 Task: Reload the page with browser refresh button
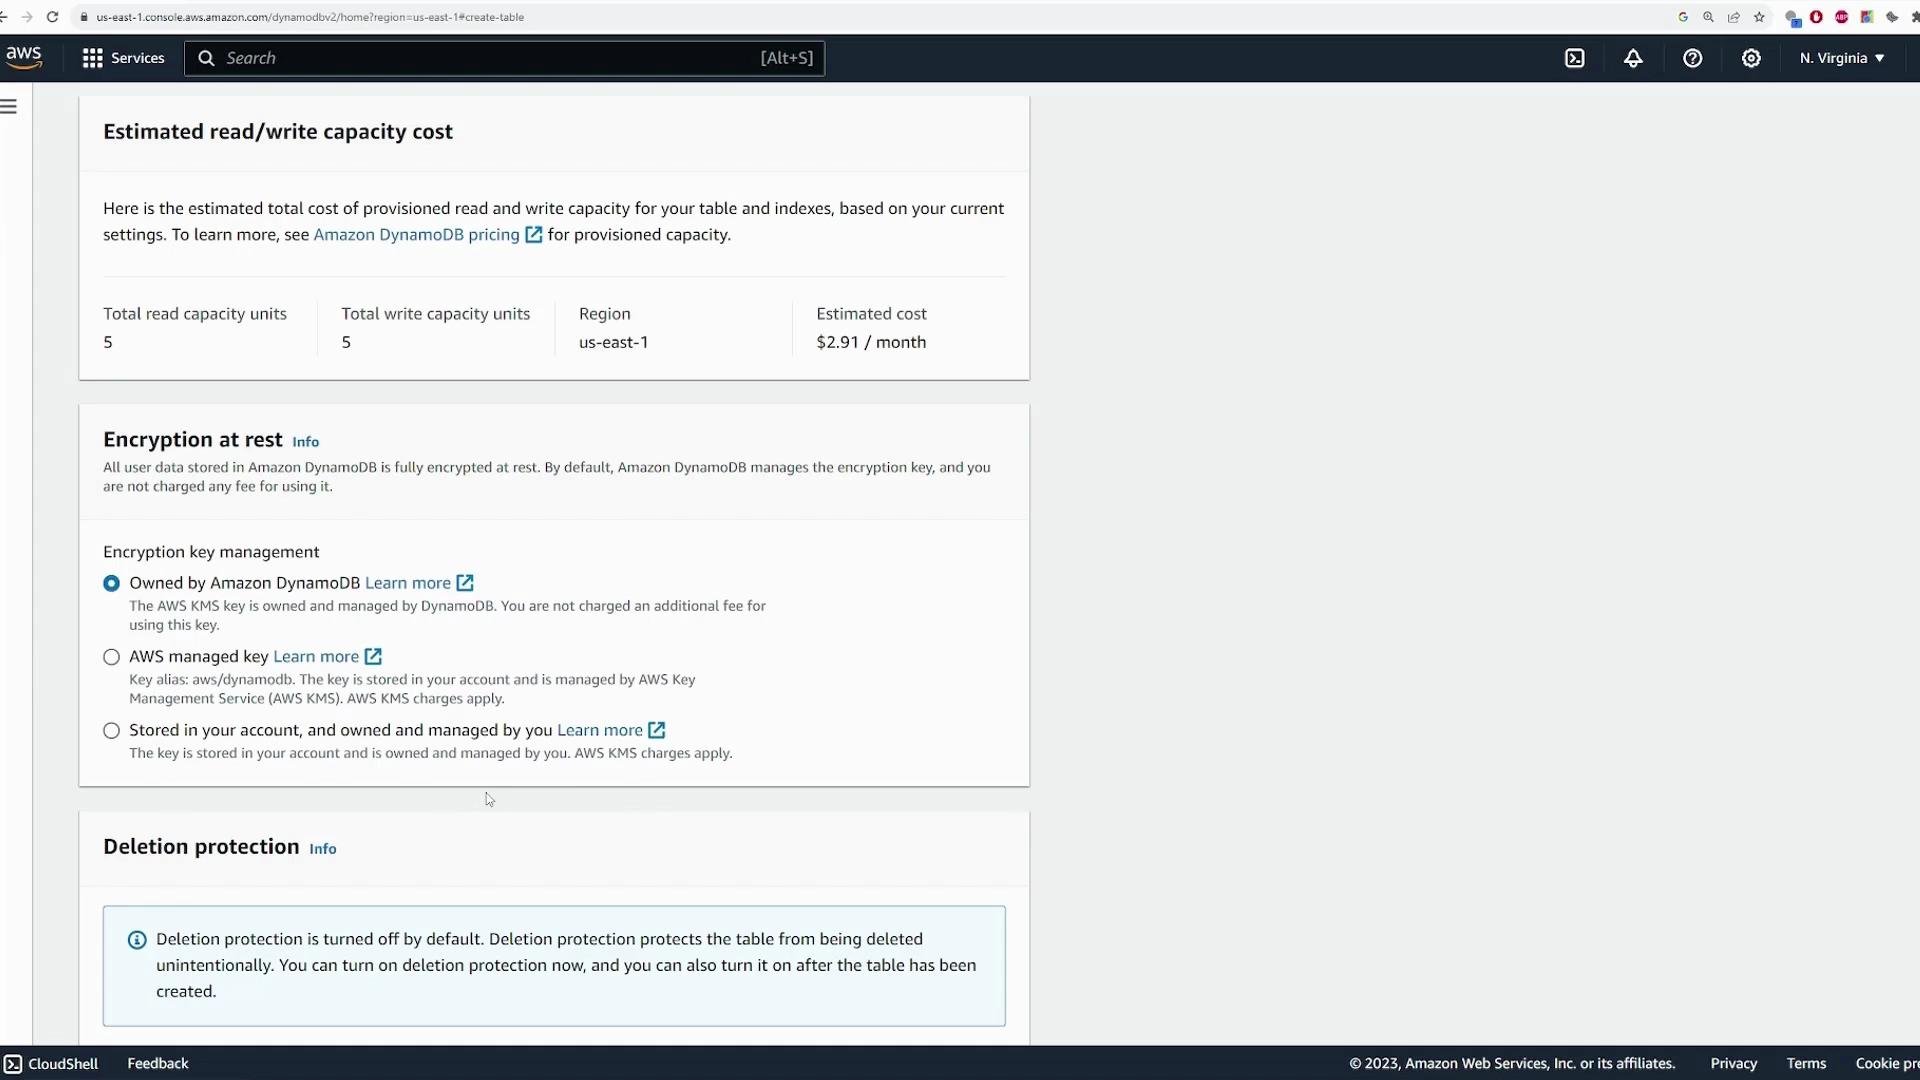pos(52,17)
